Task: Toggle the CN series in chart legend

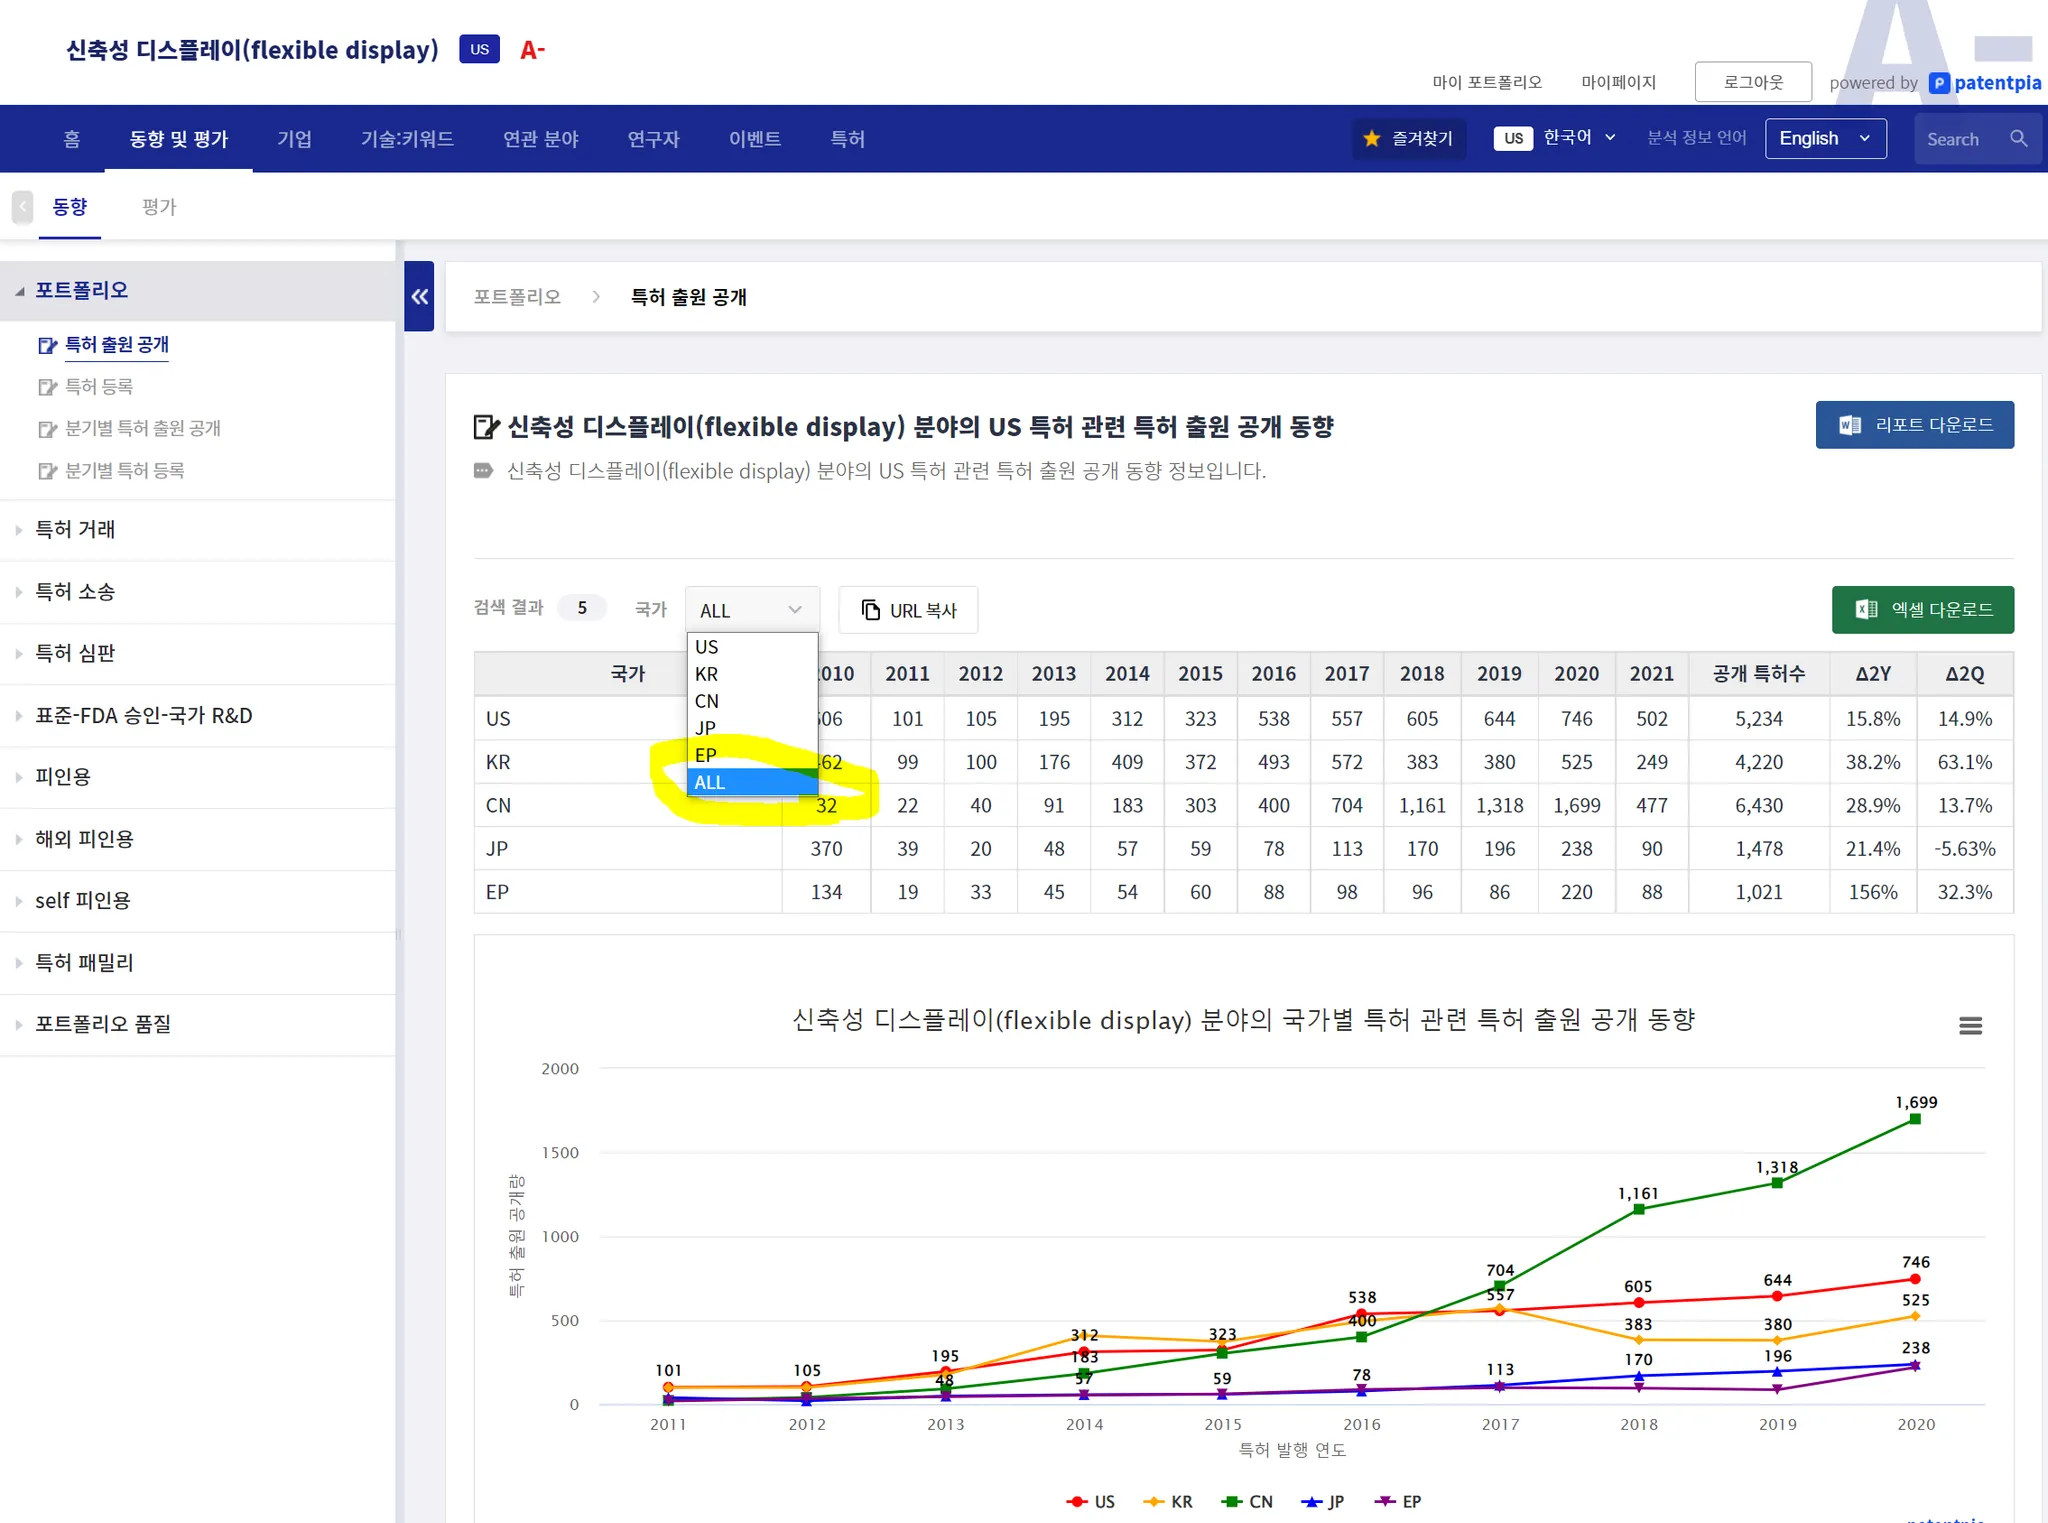Action: 1248,1501
